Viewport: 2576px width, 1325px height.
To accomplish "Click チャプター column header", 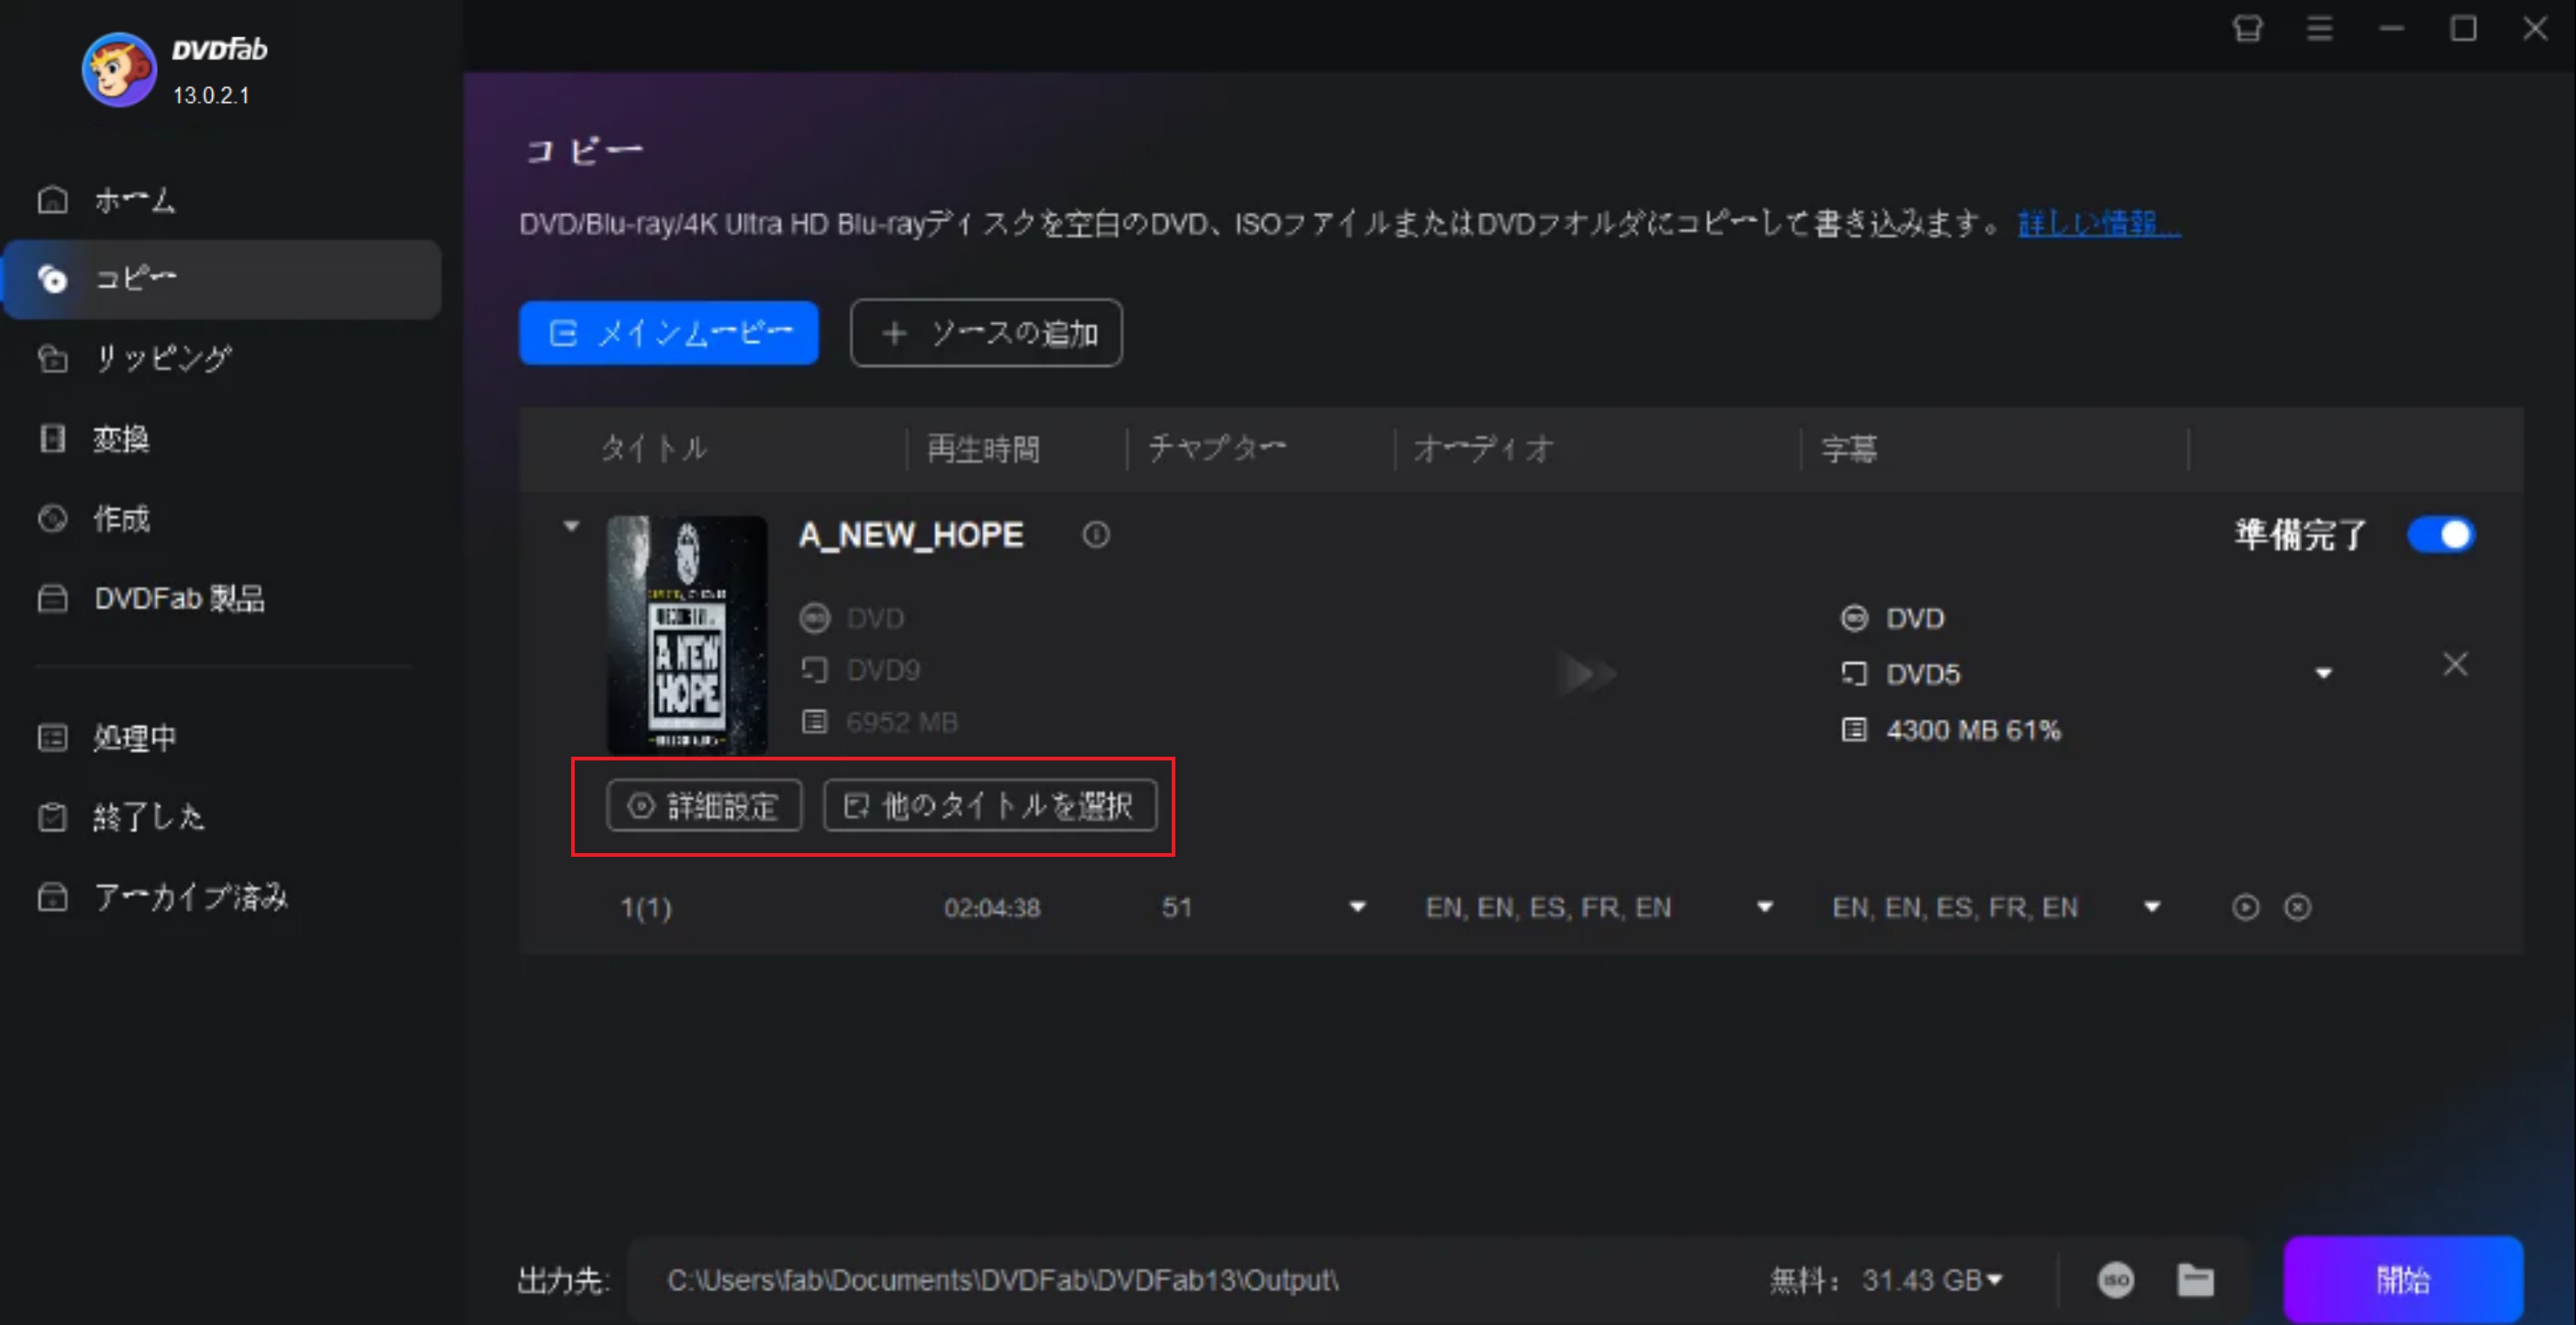I will pos(1217,448).
